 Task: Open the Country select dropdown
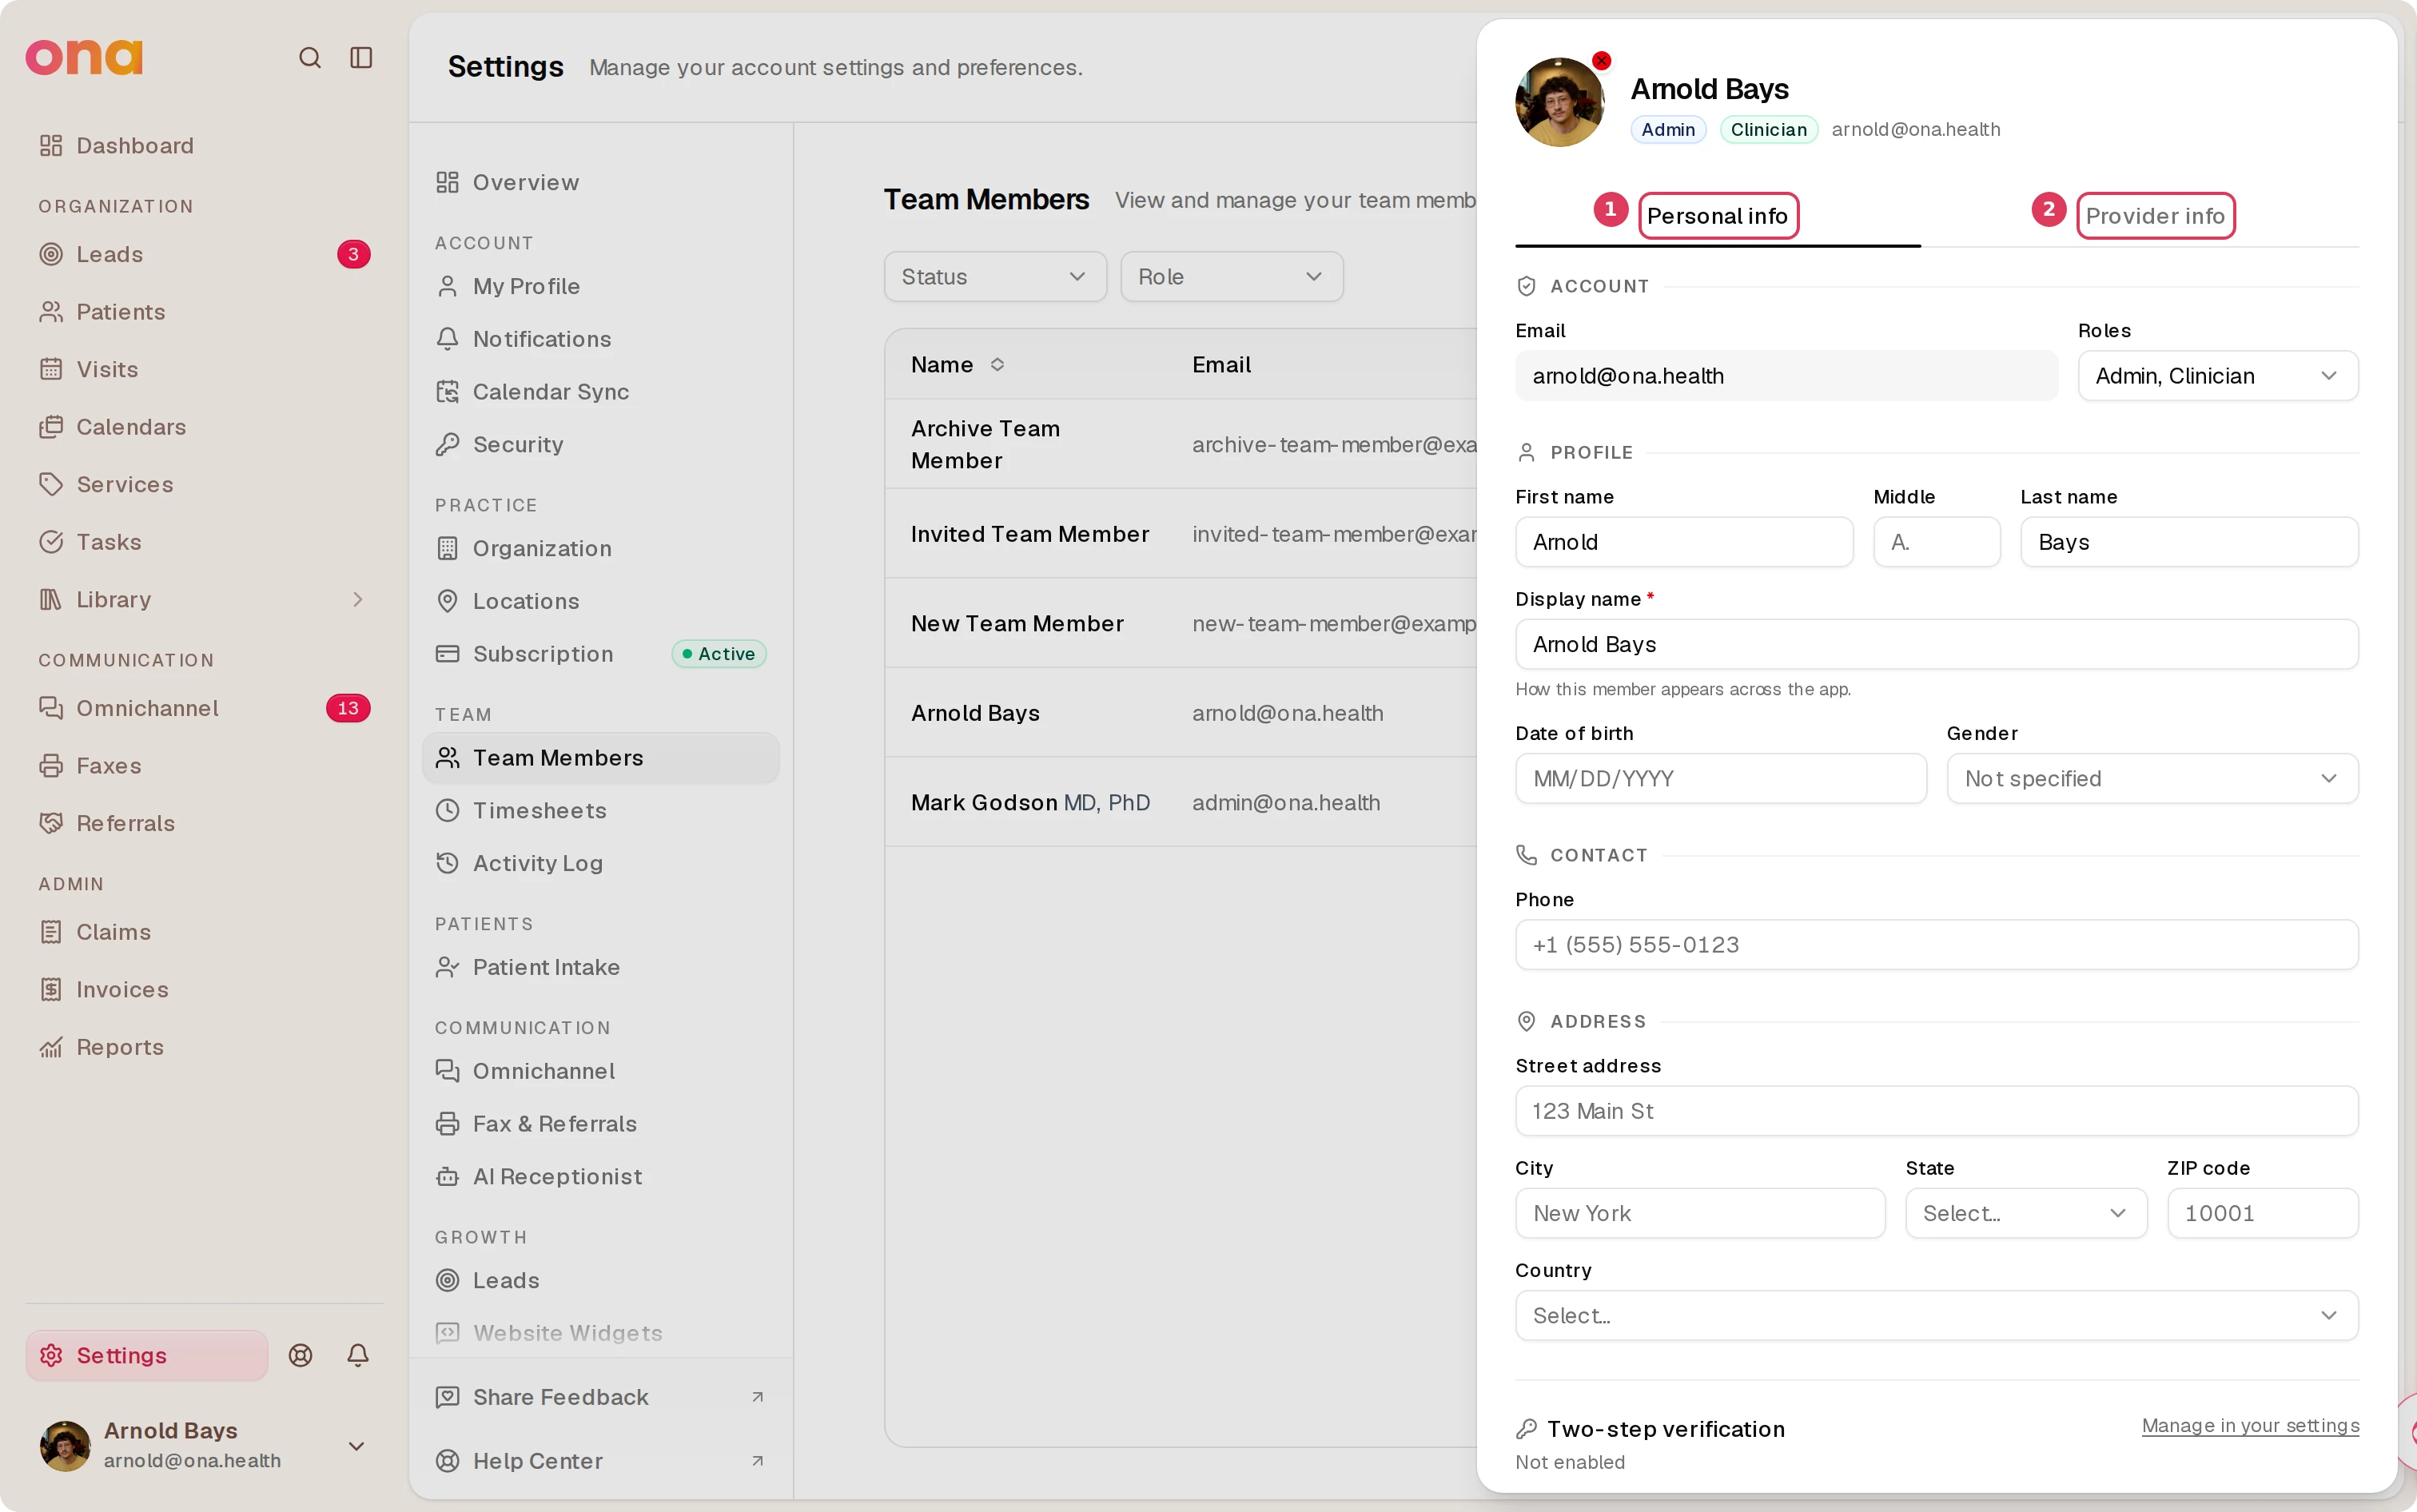coord(1936,1315)
